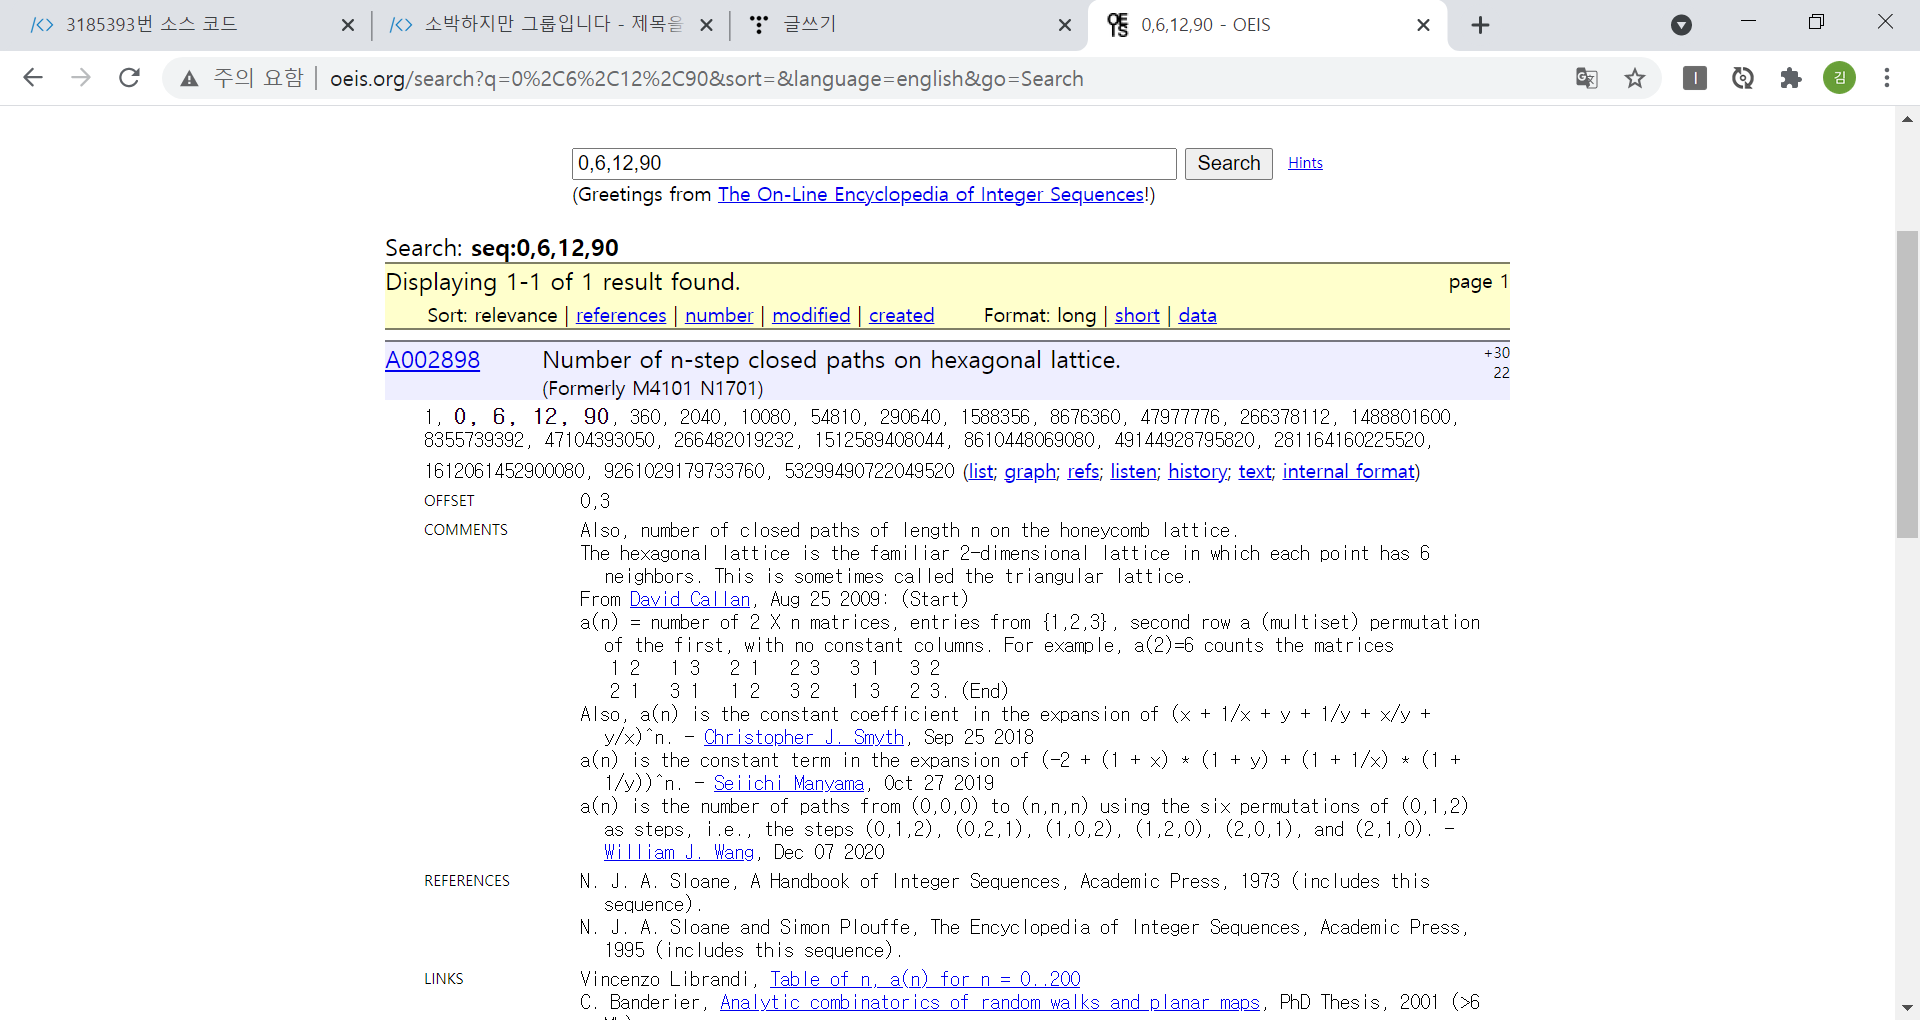This screenshot has width=1920, height=1020.
Task: Open Table of n, a(n) link
Action: click(925, 979)
